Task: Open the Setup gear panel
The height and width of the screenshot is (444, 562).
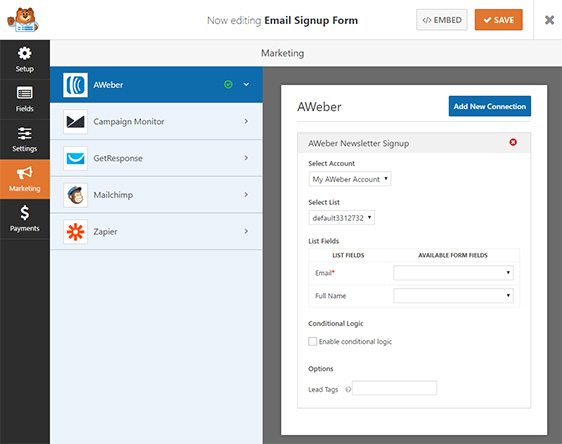Action: [24, 59]
